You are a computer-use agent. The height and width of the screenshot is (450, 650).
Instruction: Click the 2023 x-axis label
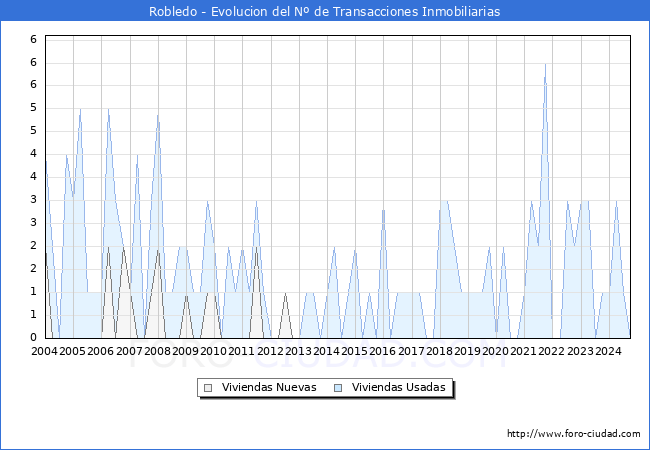click(580, 351)
